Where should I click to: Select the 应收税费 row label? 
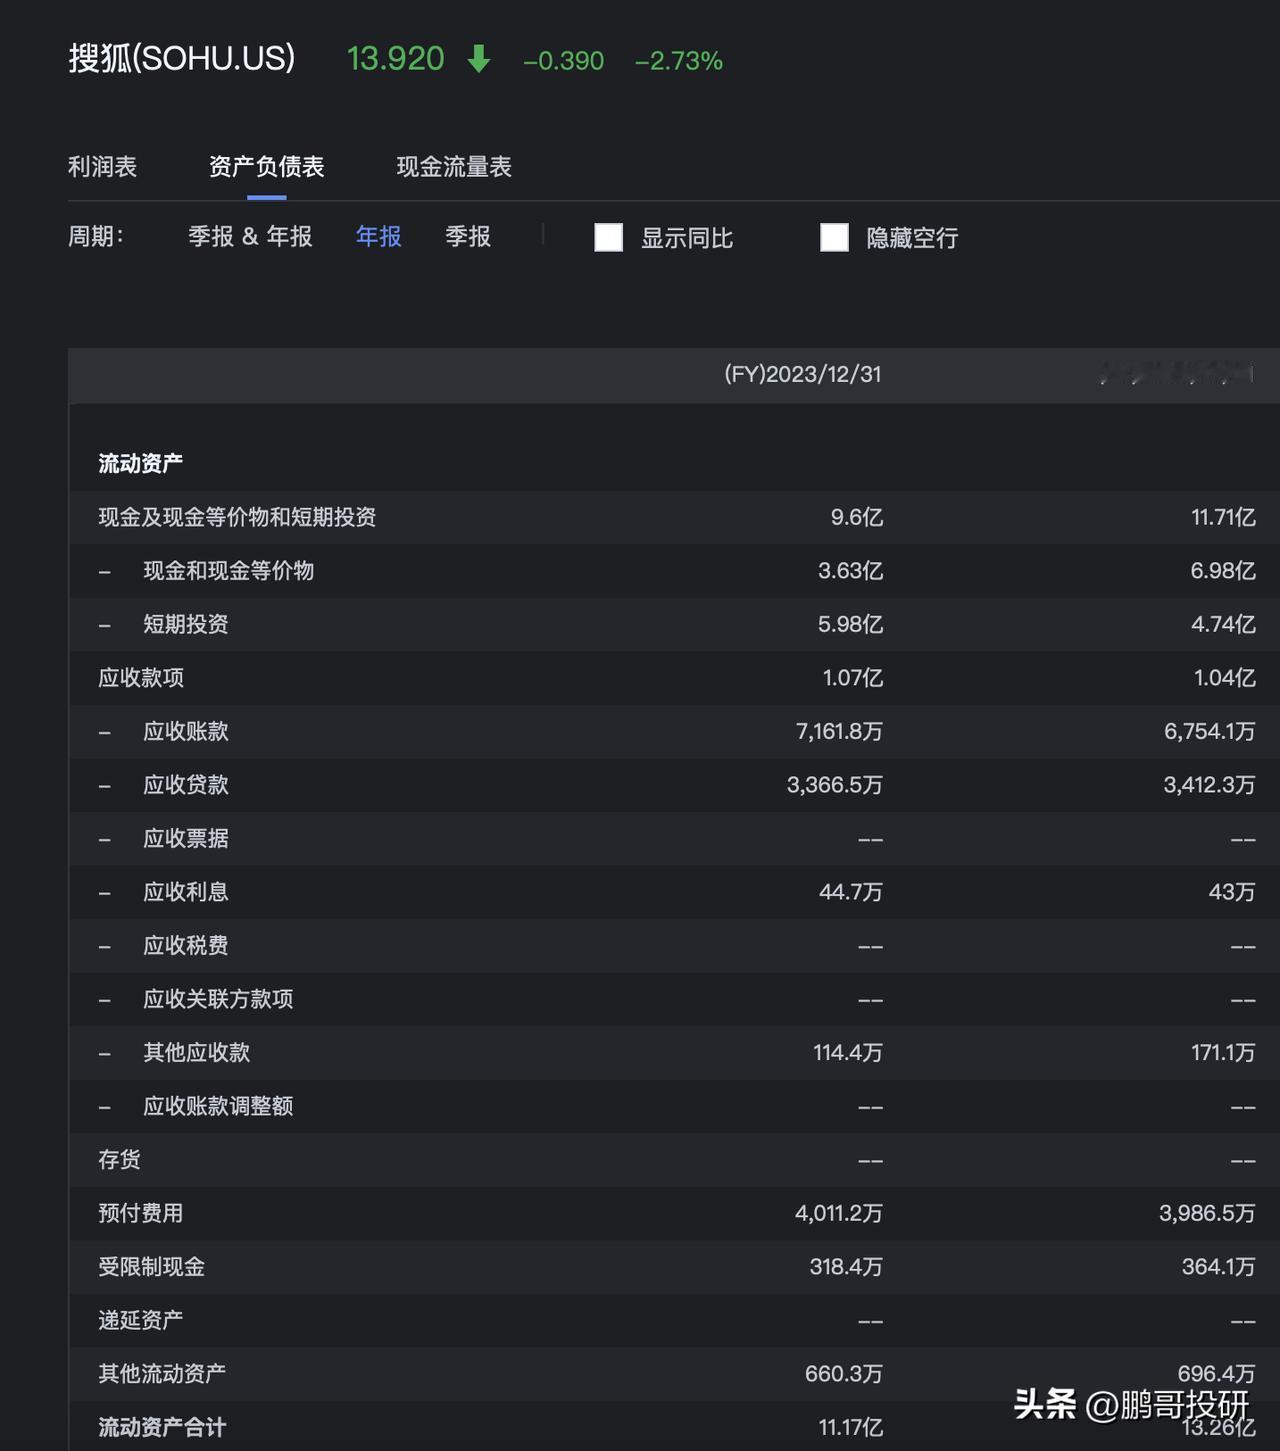pyautogui.click(x=186, y=946)
